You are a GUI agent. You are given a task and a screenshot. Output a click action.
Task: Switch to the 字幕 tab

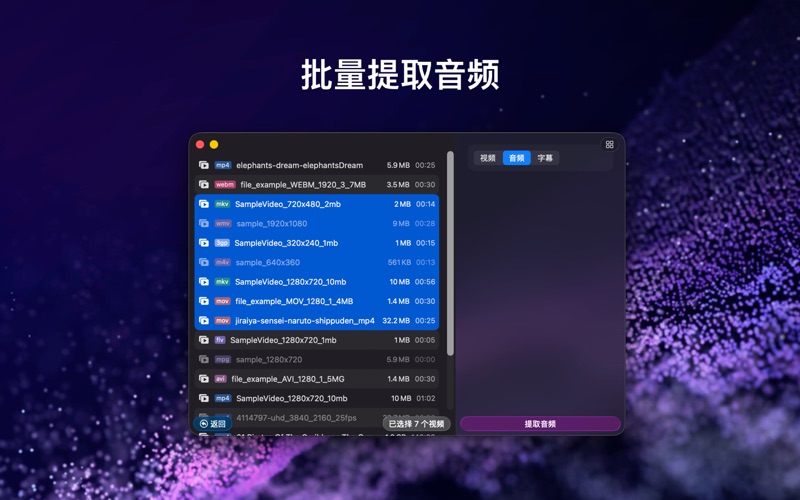[545, 158]
